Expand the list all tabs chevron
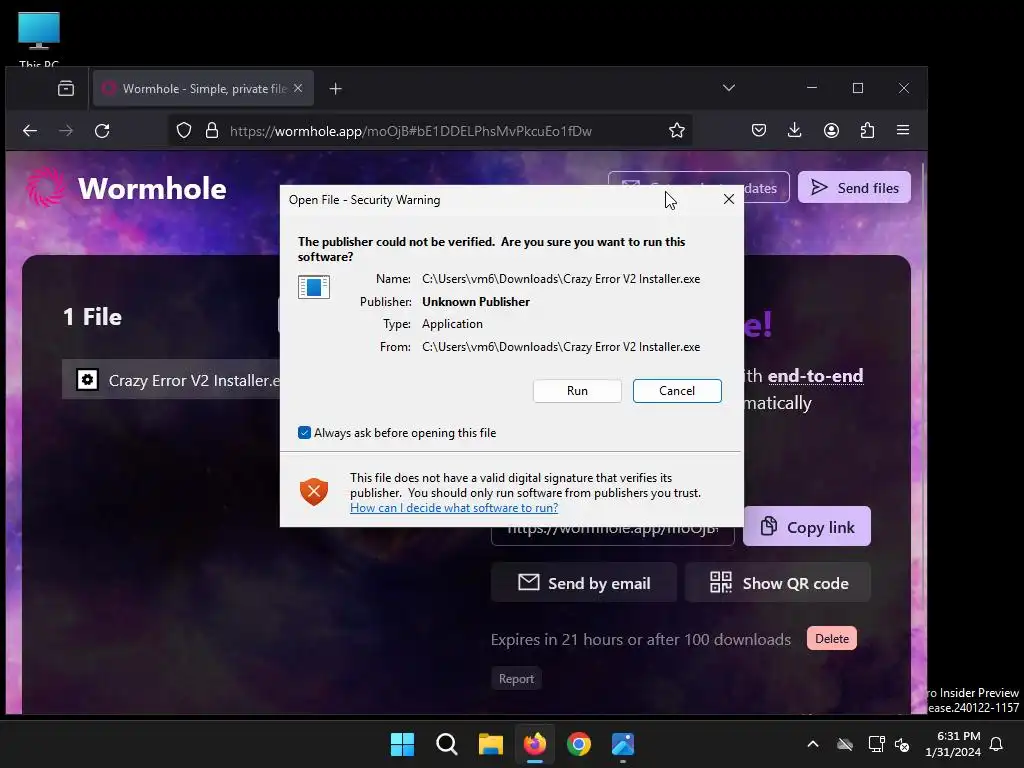This screenshot has width=1024, height=768. point(729,88)
